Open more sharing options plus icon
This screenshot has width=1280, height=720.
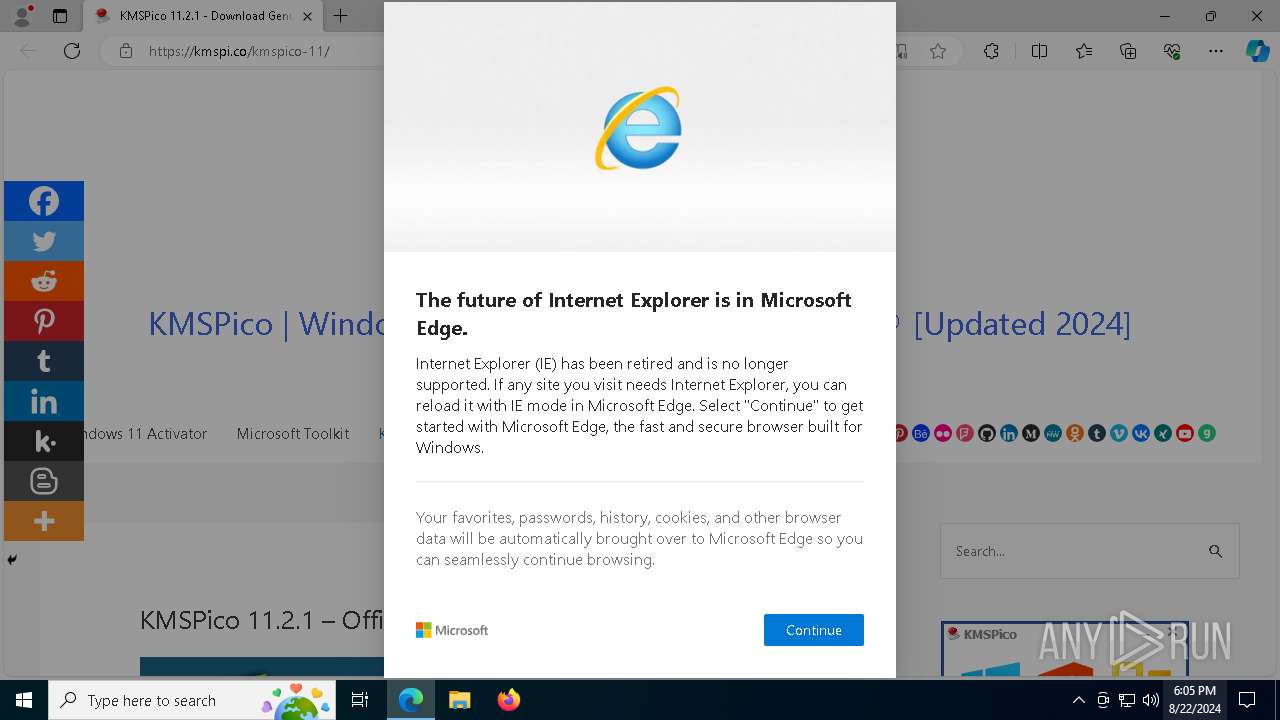[44, 521]
